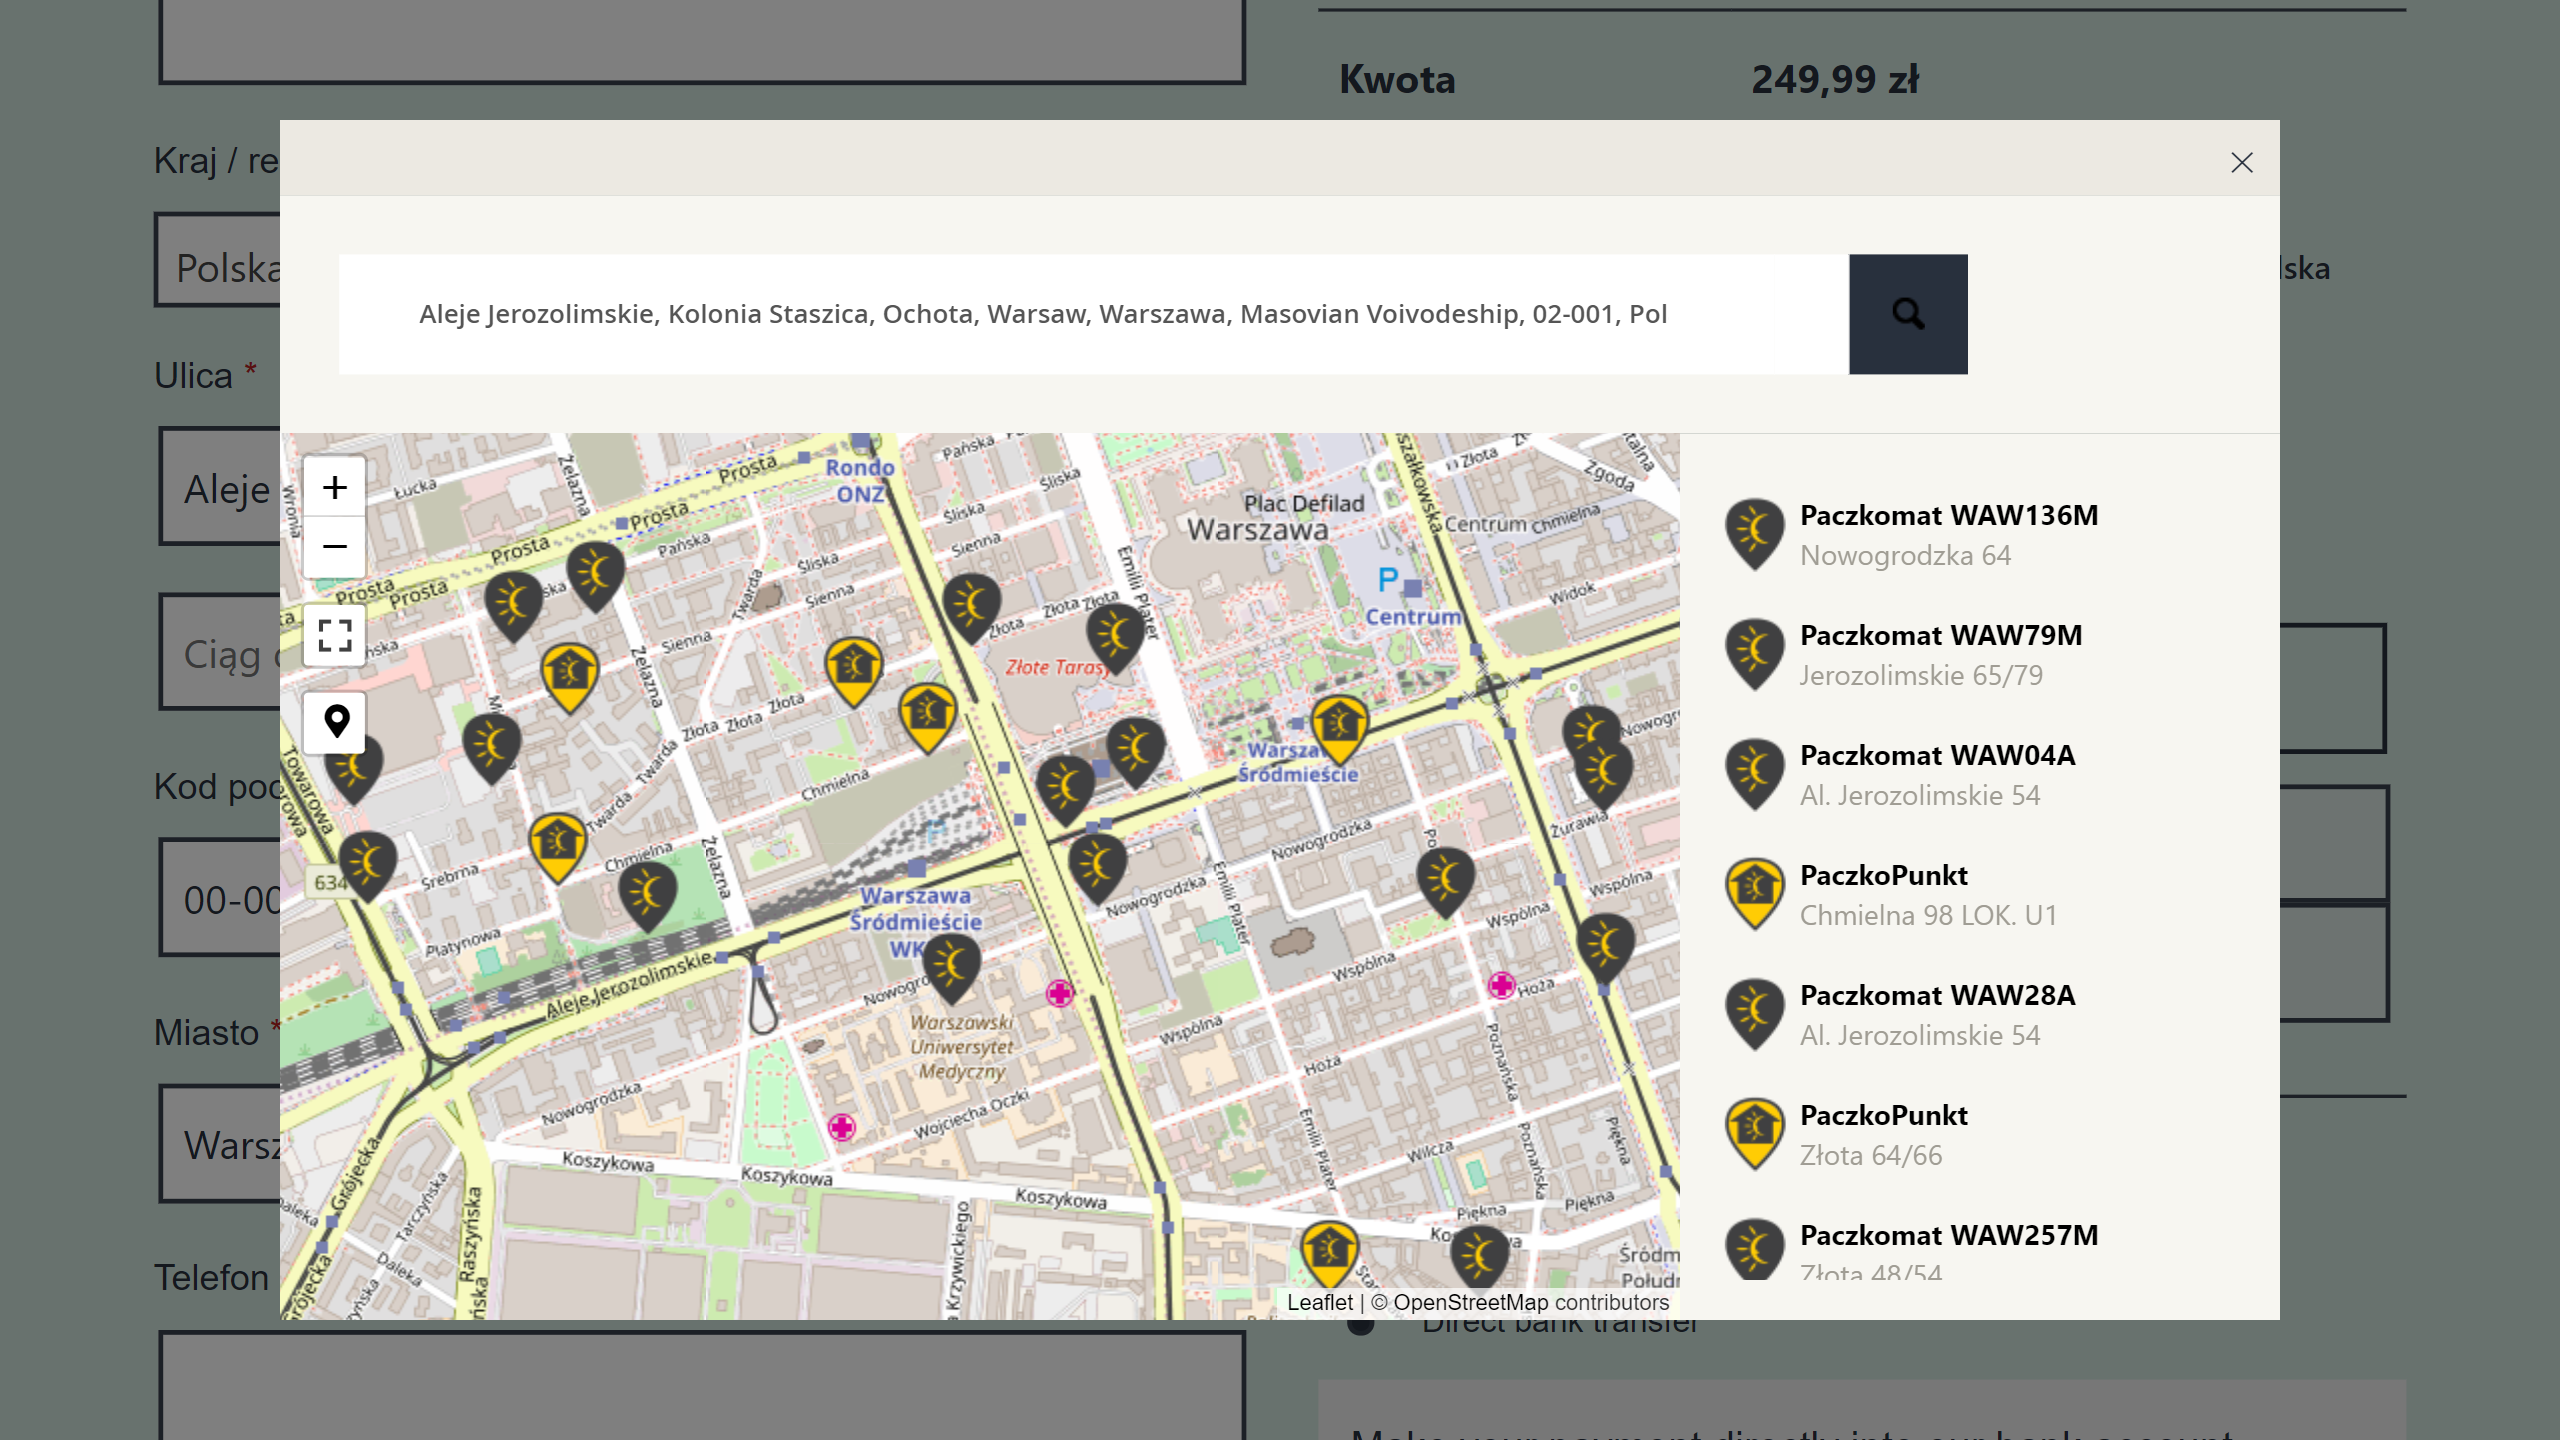
Task: Click the WAW04A list marker icon
Action: click(x=1755, y=773)
